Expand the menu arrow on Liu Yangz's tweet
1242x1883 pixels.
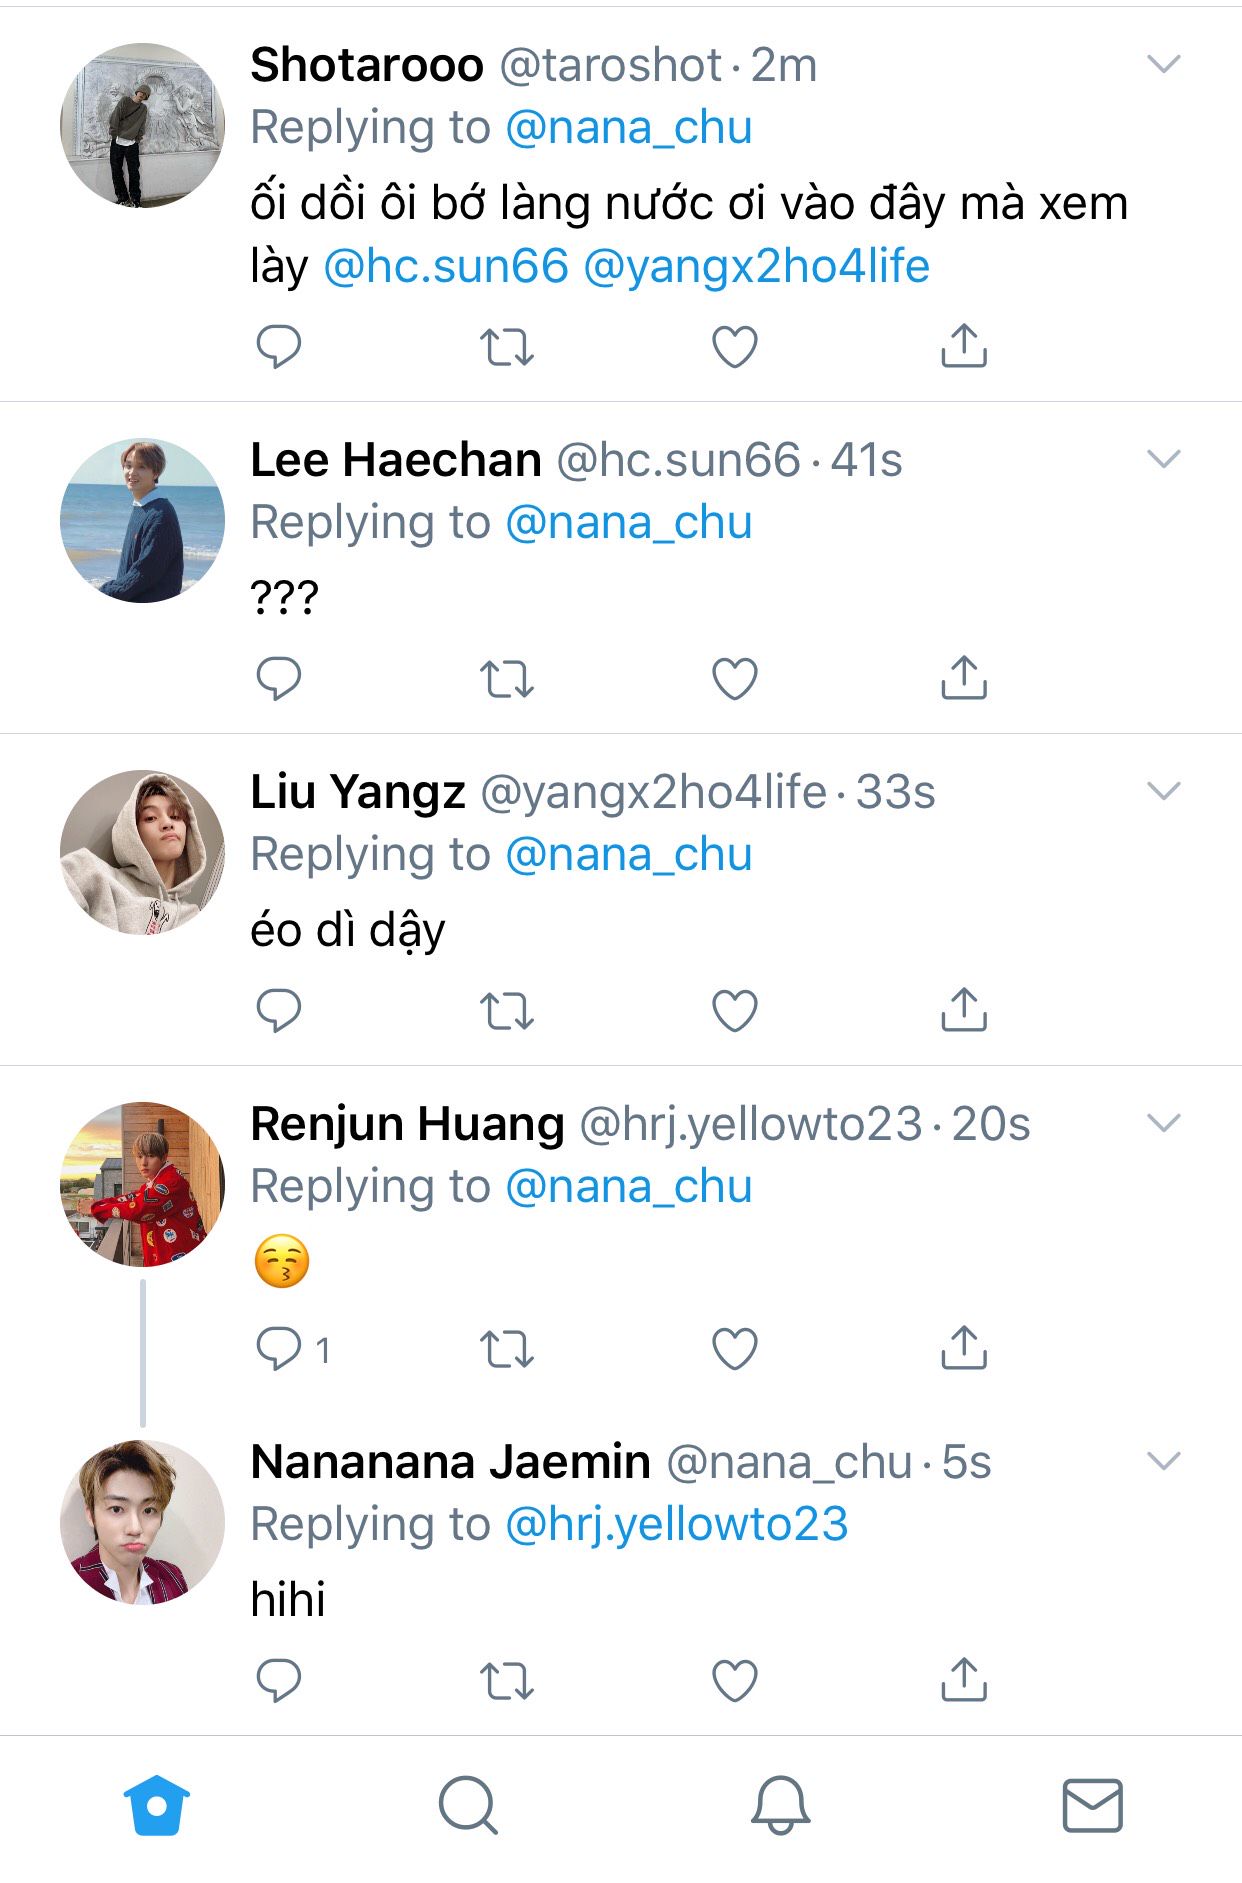pos(1164,792)
